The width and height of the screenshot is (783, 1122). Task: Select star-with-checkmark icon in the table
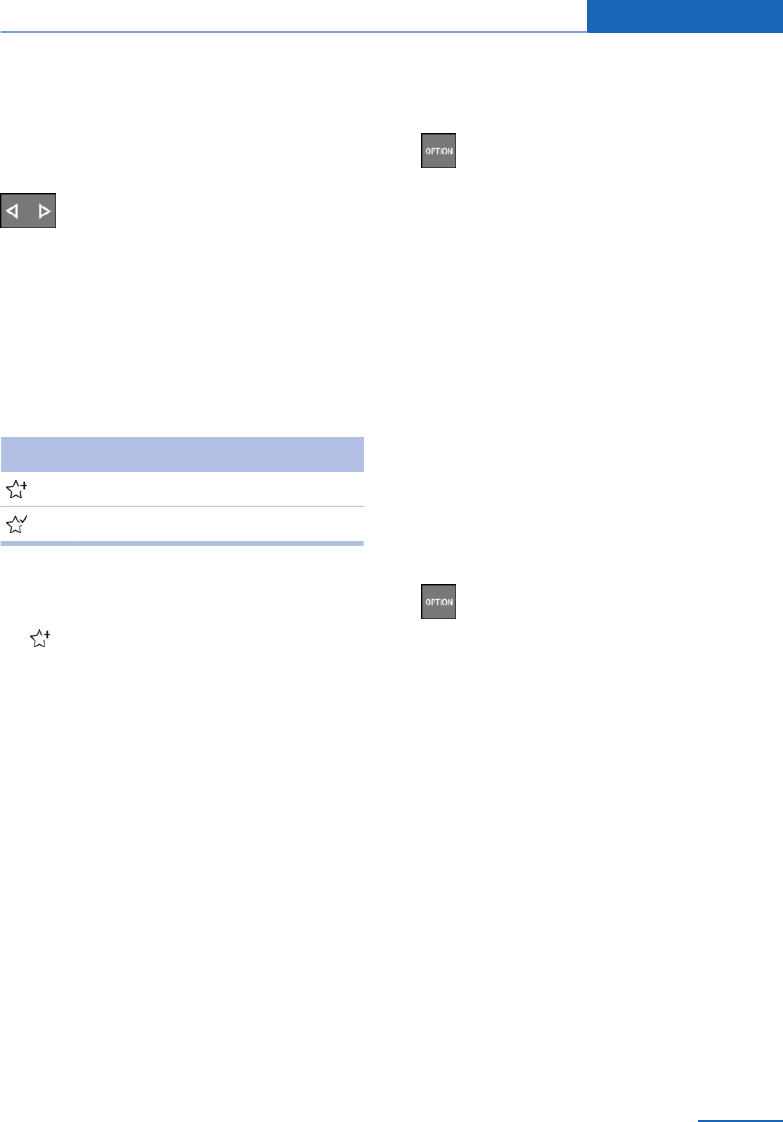16,525
